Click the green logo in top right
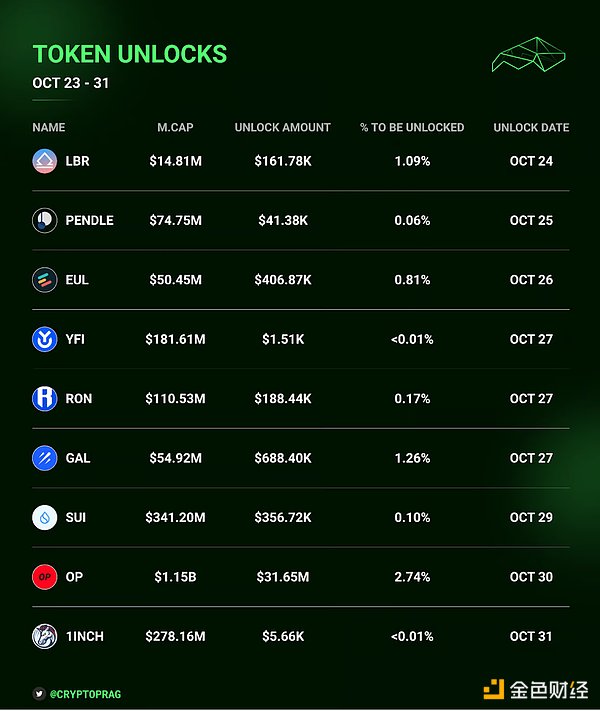Viewport: 600px width, 711px height. point(529,55)
